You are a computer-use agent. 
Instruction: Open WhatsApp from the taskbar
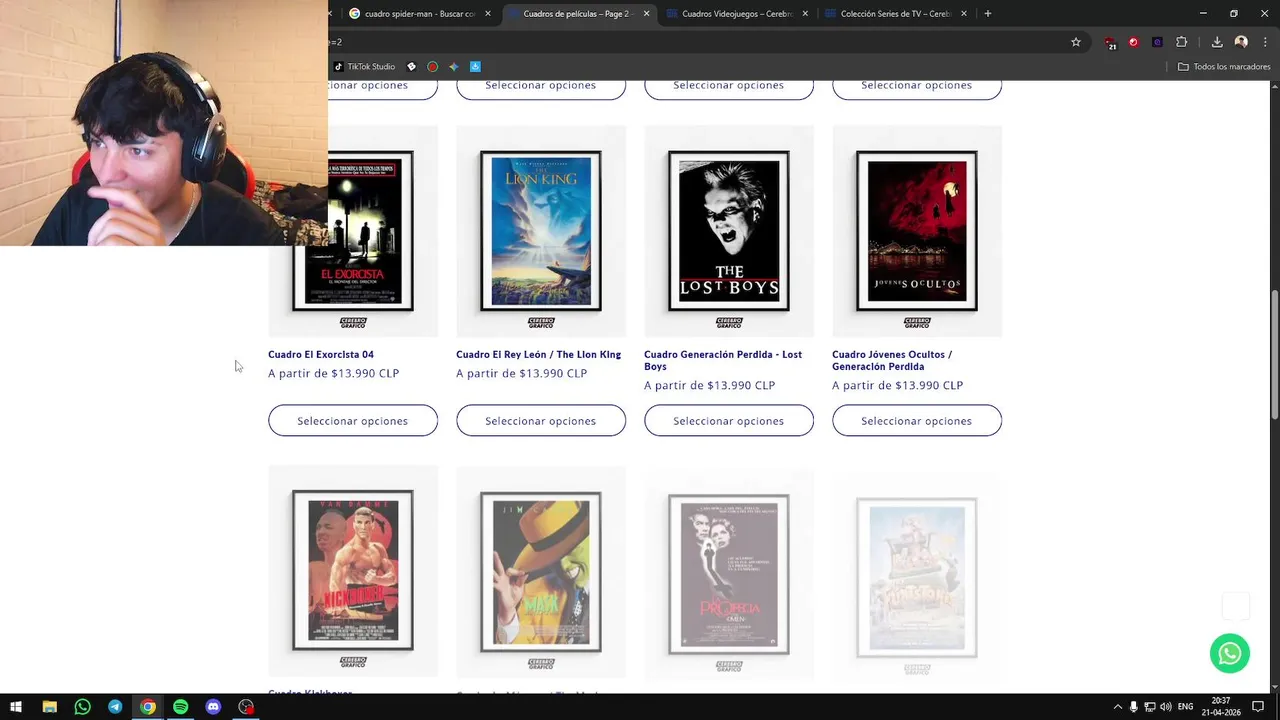[82, 707]
